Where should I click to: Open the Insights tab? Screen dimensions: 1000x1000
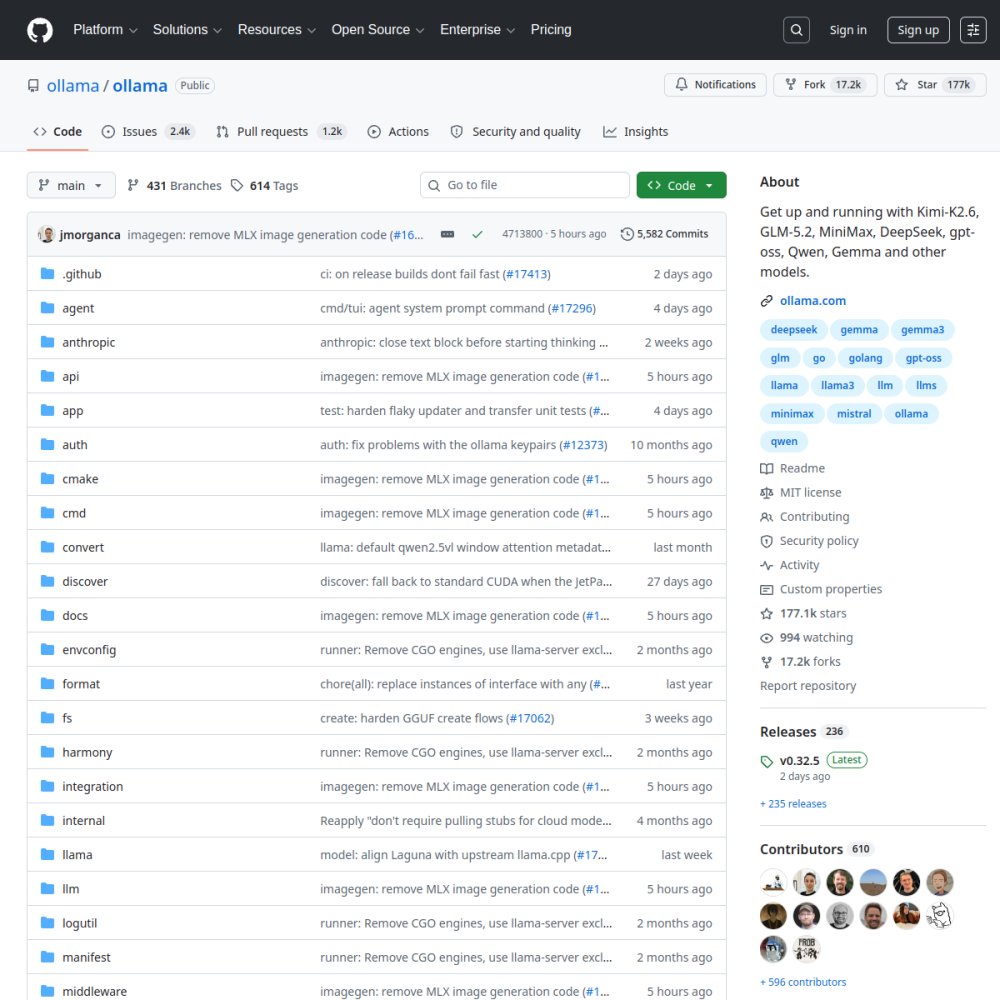coord(635,132)
